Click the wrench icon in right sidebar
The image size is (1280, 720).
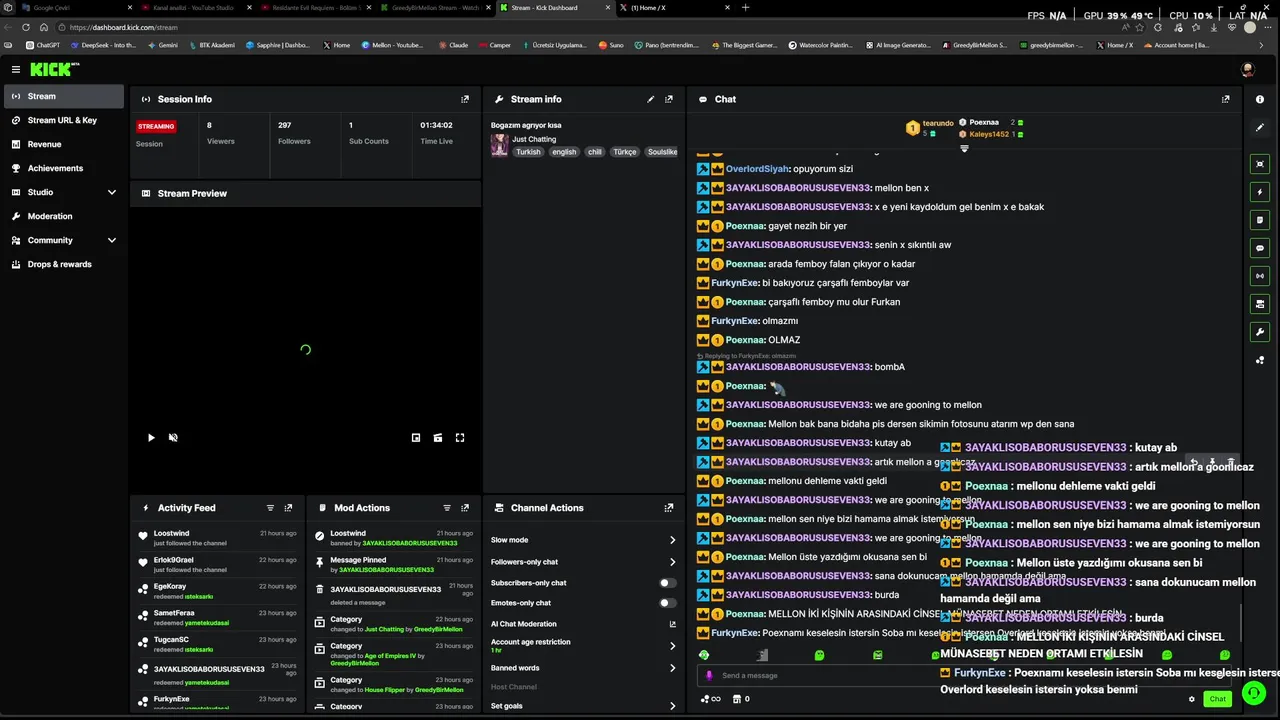(x=1260, y=332)
